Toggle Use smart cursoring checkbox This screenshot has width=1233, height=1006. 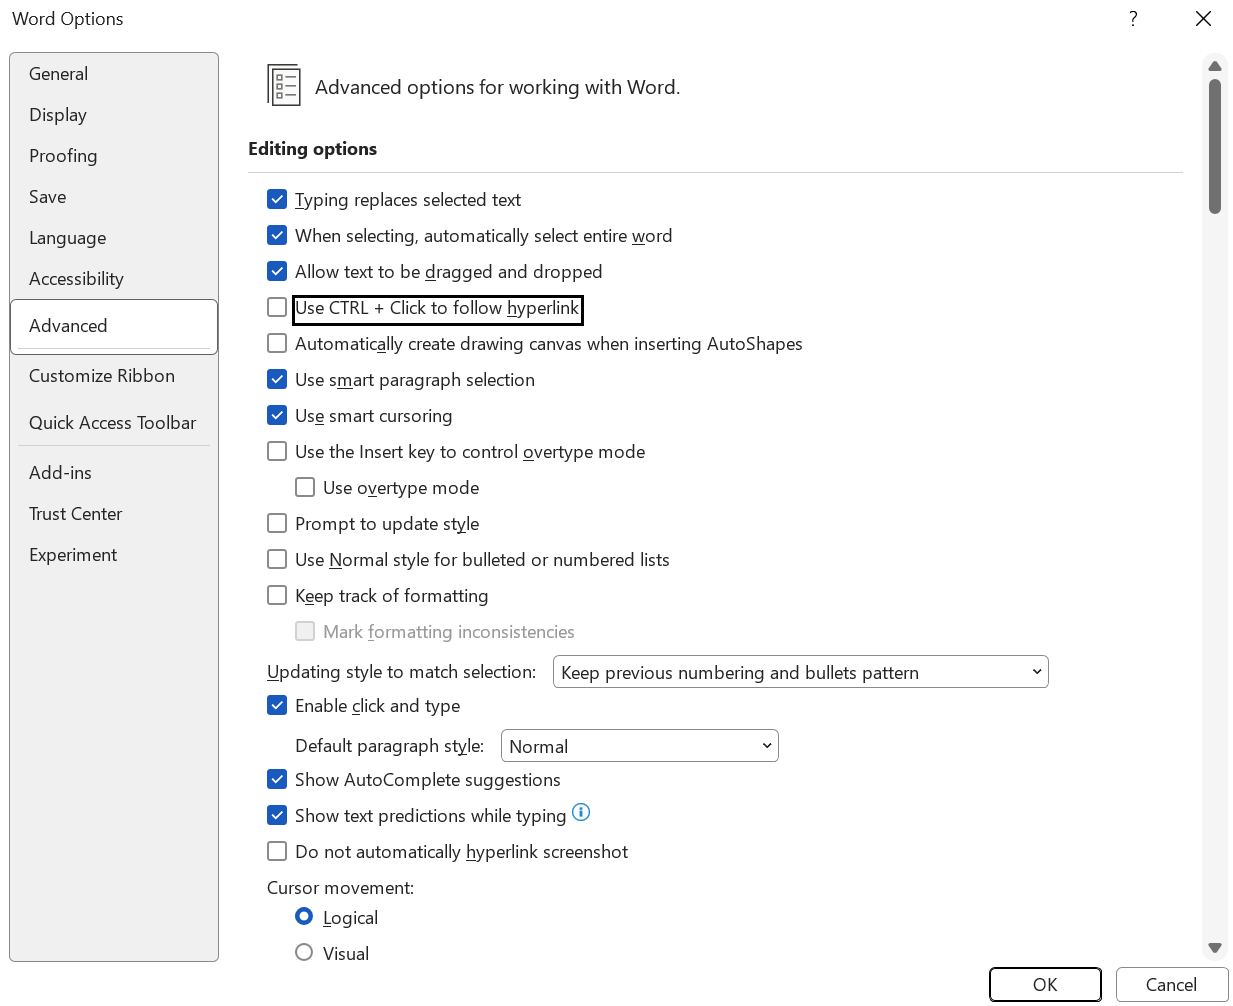[277, 416]
